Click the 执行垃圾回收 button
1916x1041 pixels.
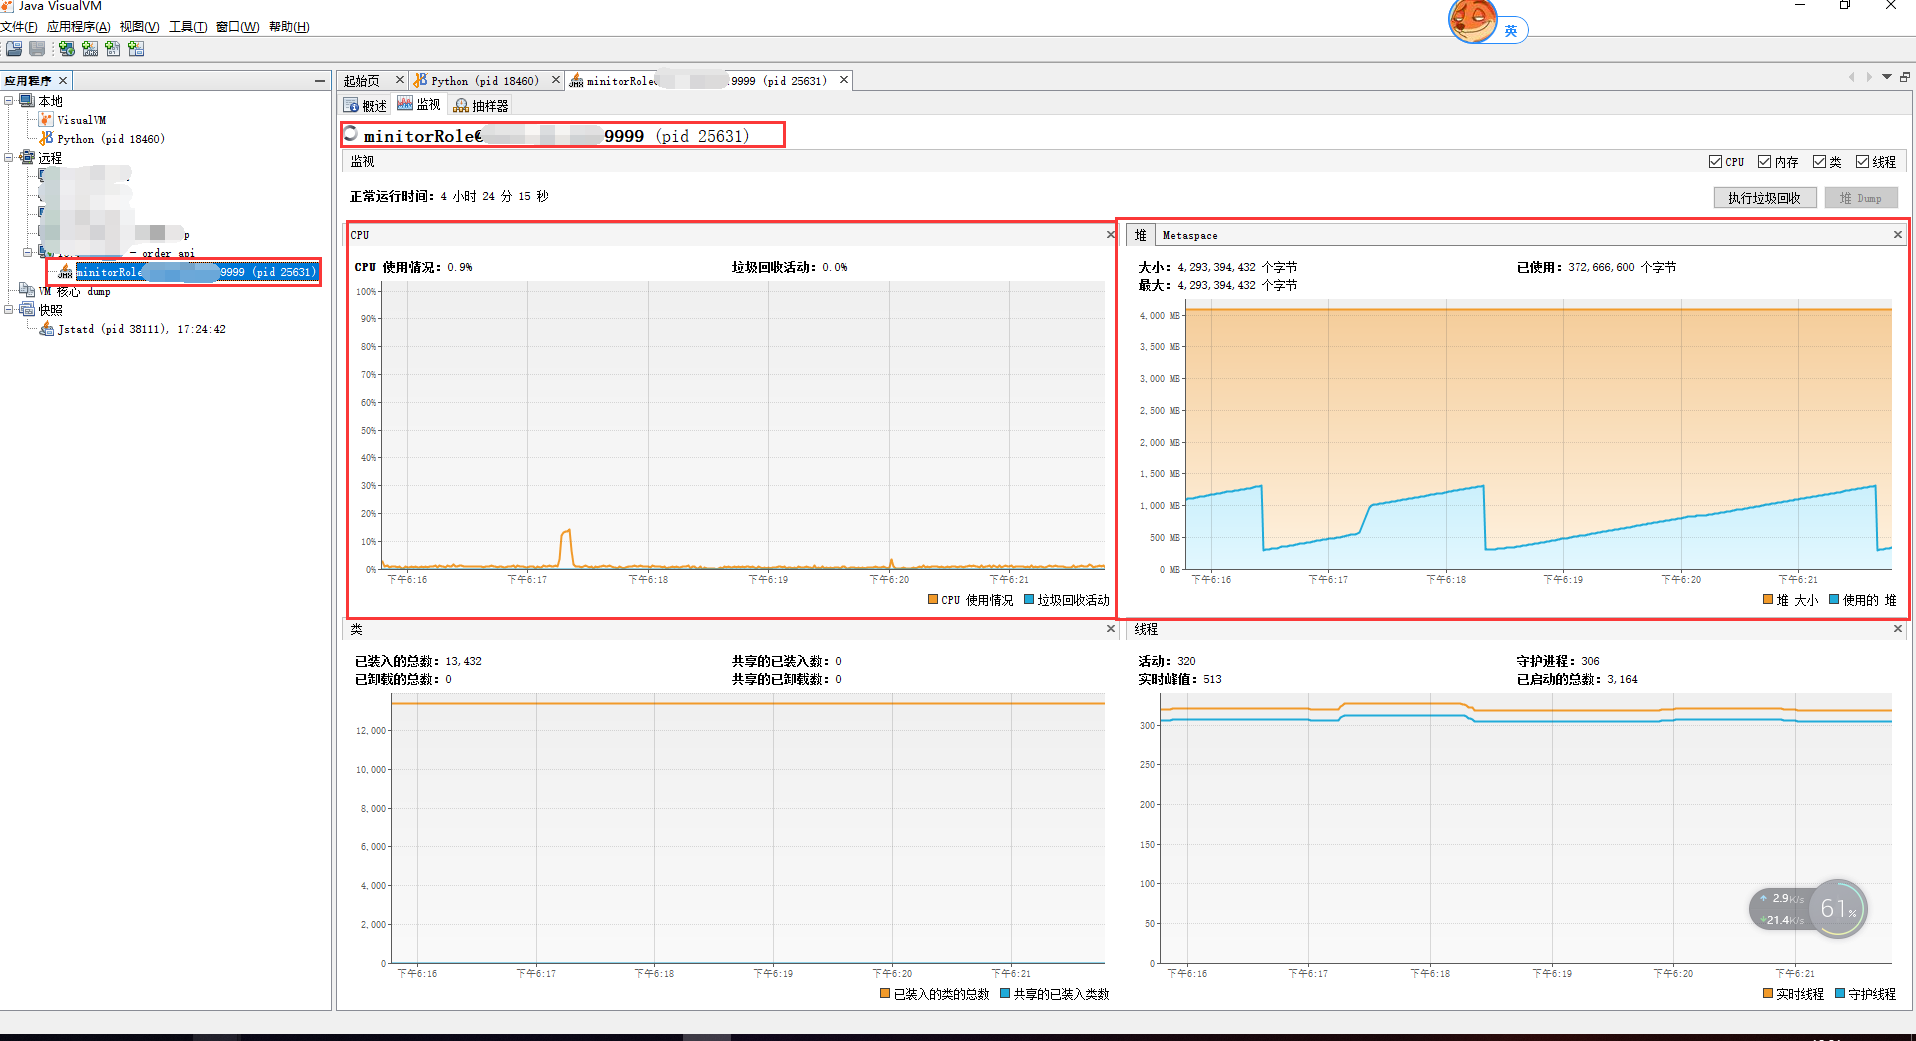click(1765, 198)
